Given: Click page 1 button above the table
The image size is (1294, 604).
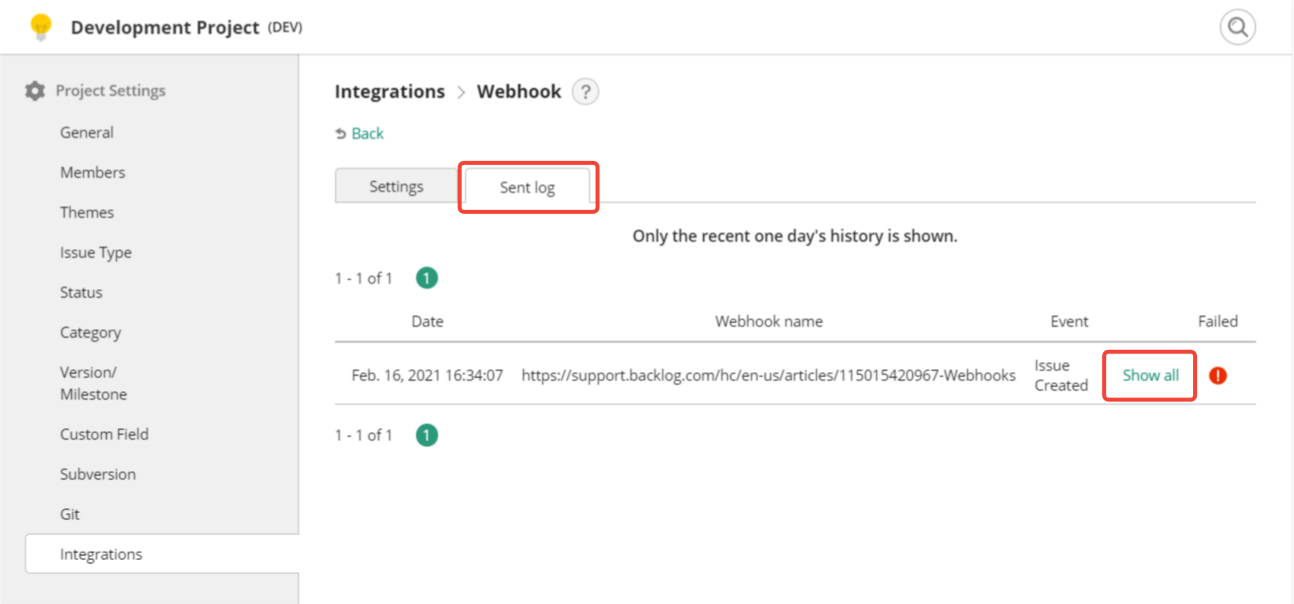Looking at the screenshot, I should [x=427, y=278].
